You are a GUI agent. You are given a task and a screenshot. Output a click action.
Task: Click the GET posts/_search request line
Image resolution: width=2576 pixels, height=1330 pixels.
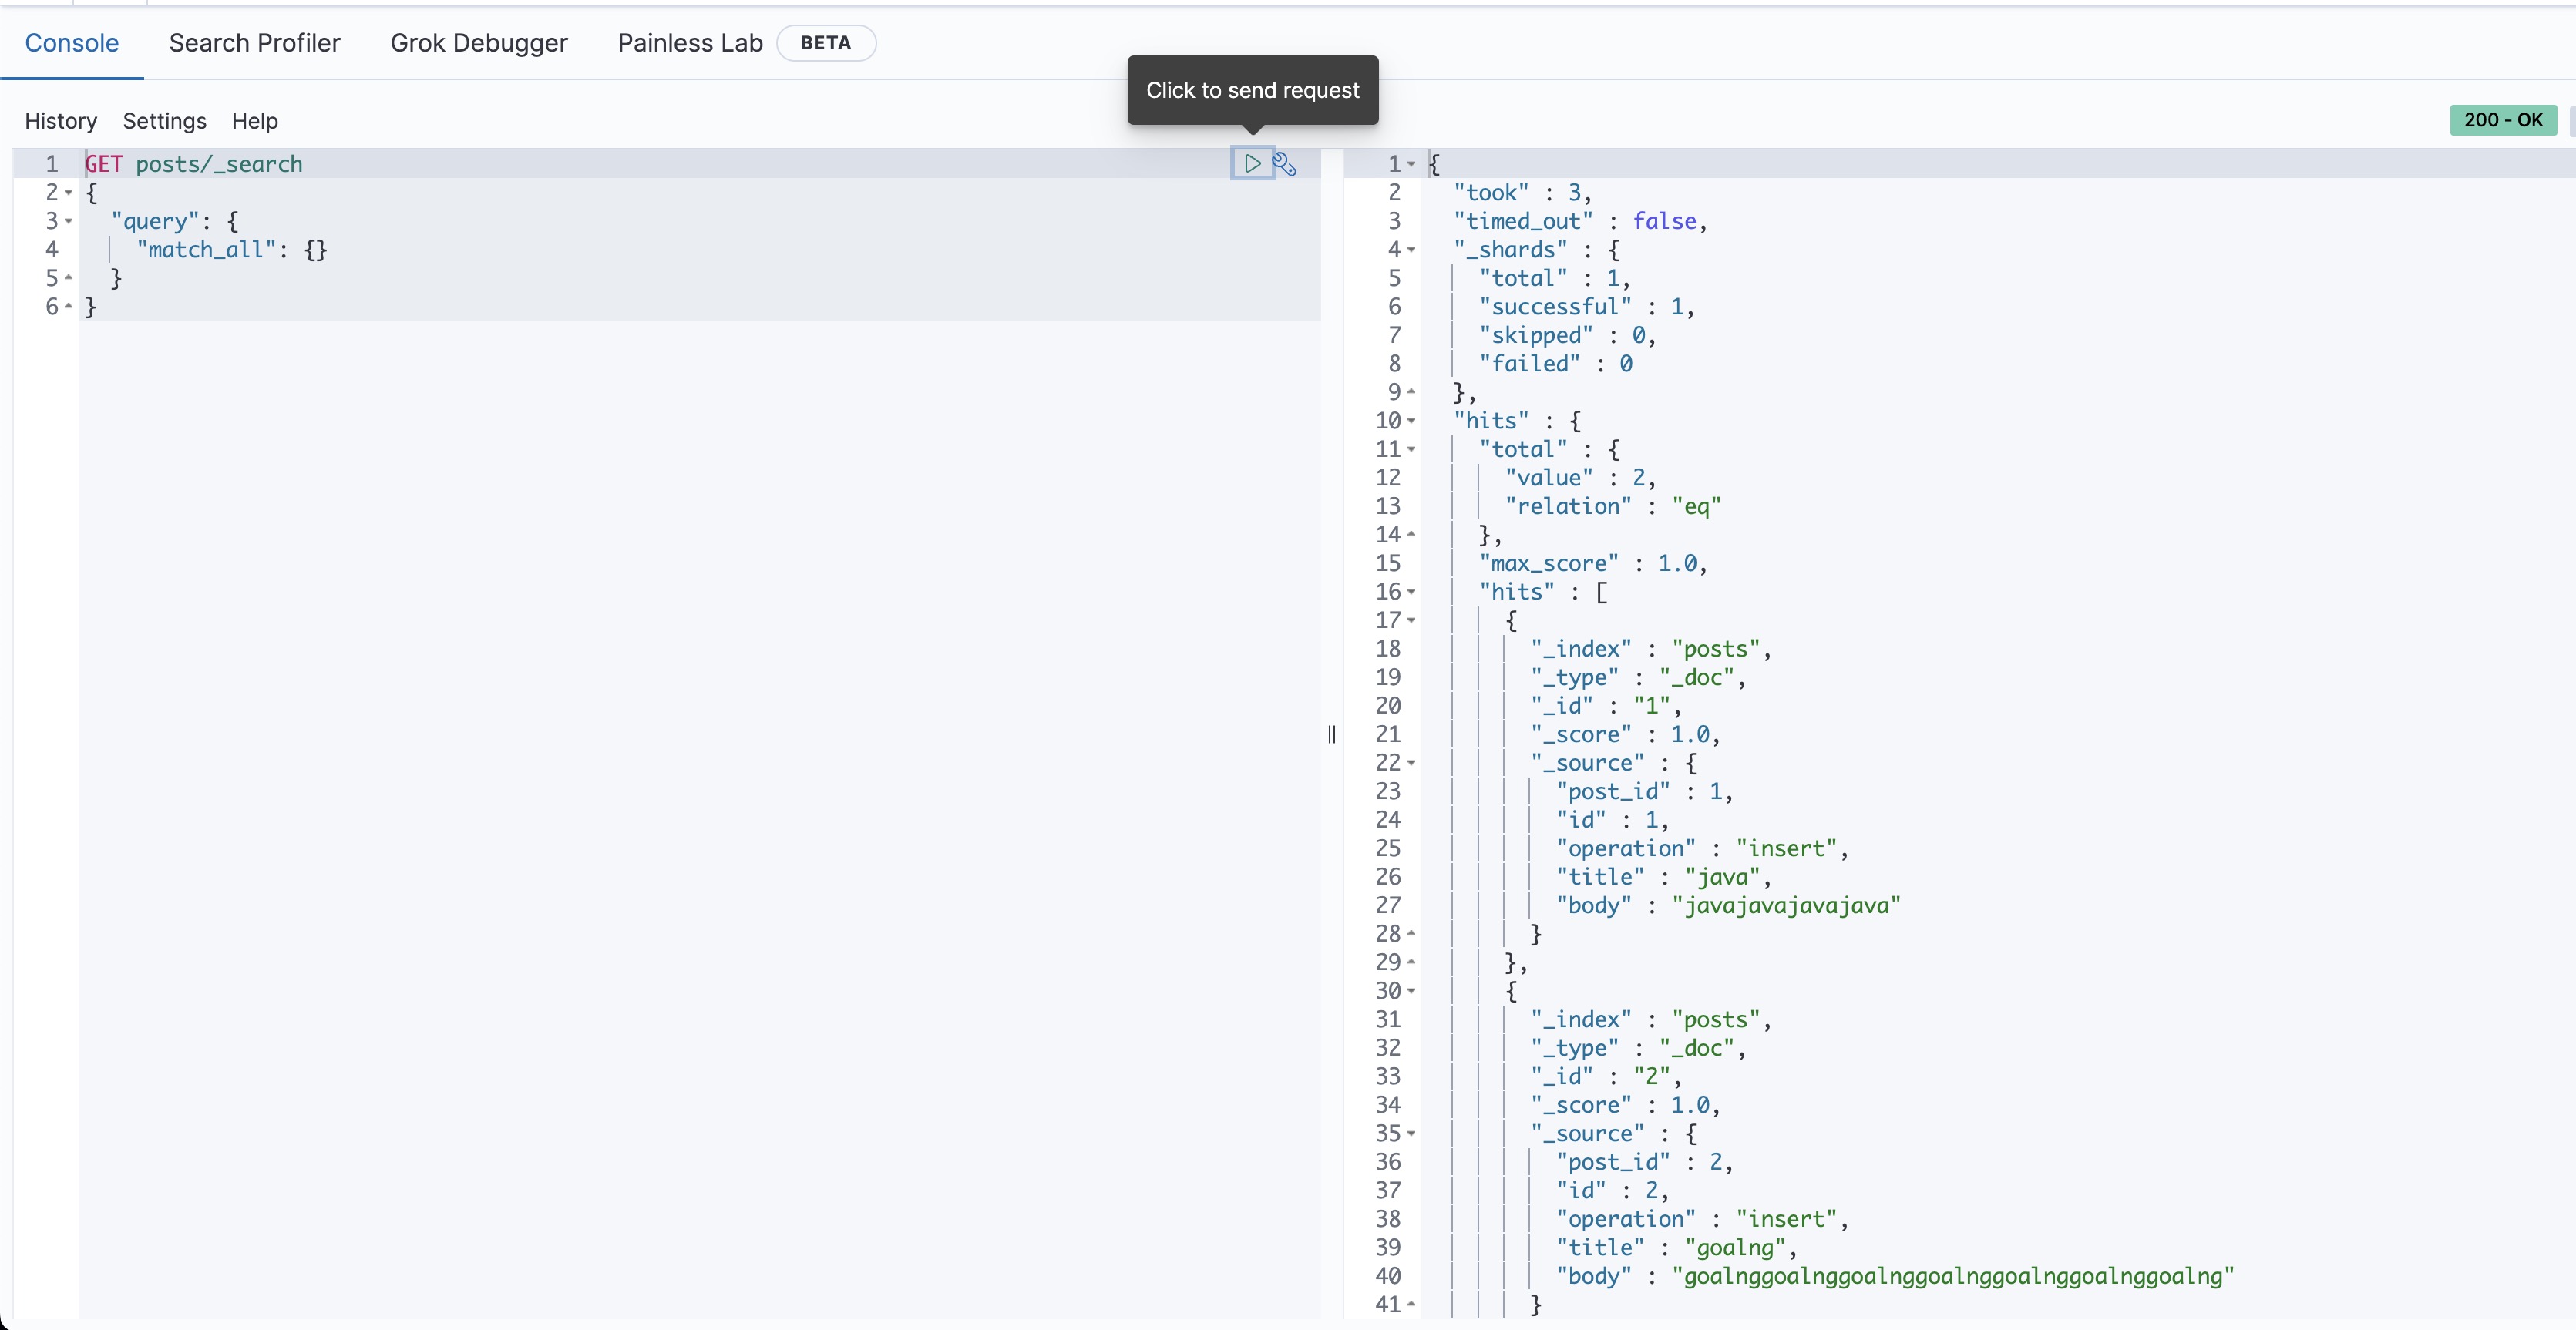click(193, 164)
